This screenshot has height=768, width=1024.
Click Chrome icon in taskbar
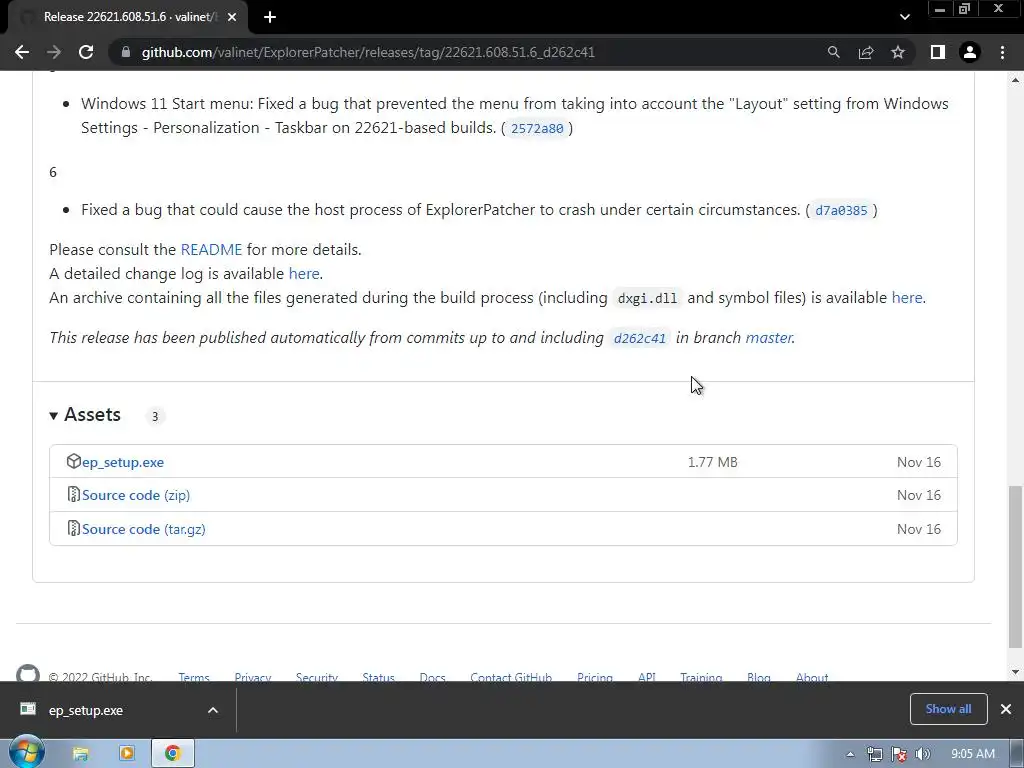[172, 754]
